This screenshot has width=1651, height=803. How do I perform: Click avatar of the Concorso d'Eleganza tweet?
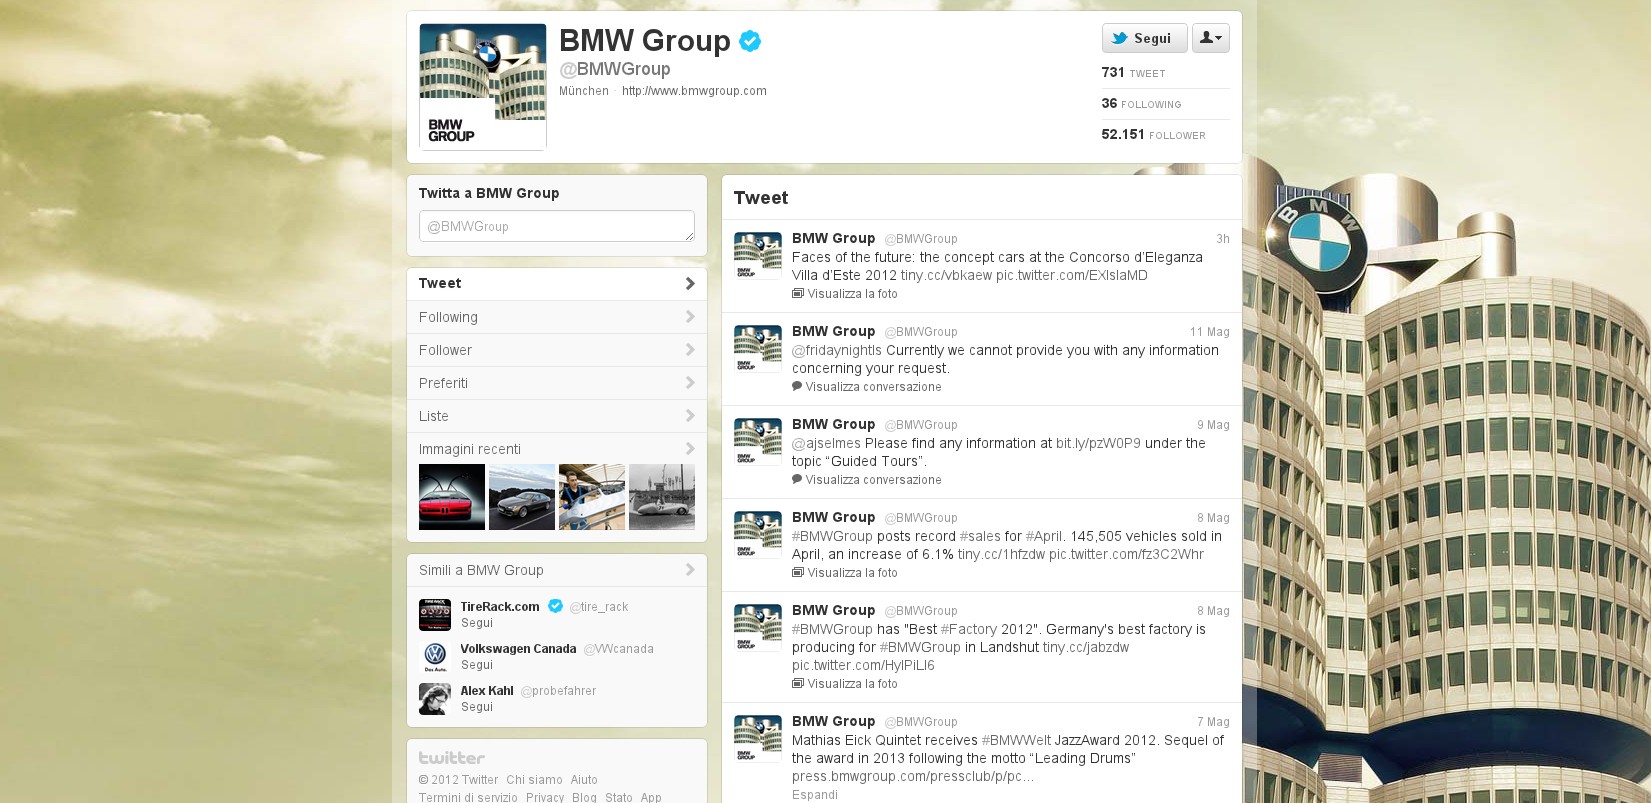[758, 256]
